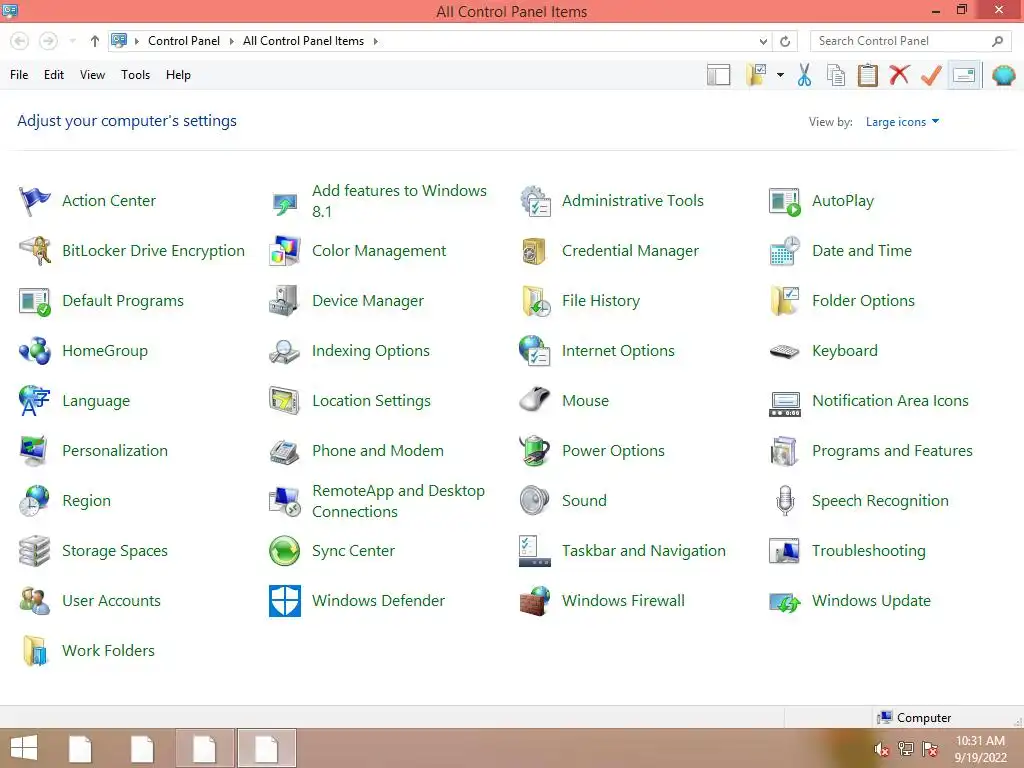Image resolution: width=1024 pixels, height=768 pixels.
Task: Expand the Control Panel breadcrumb arrow
Action: (x=231, y=41)
